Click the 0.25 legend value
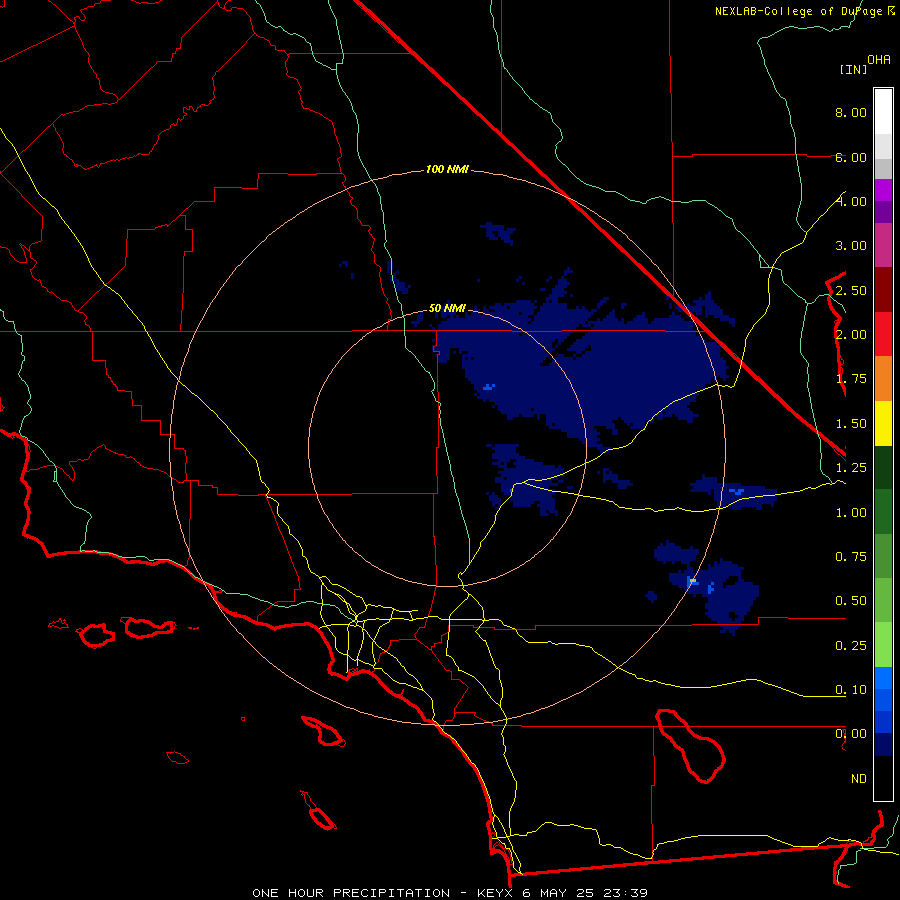 click(x=851, y=646)
